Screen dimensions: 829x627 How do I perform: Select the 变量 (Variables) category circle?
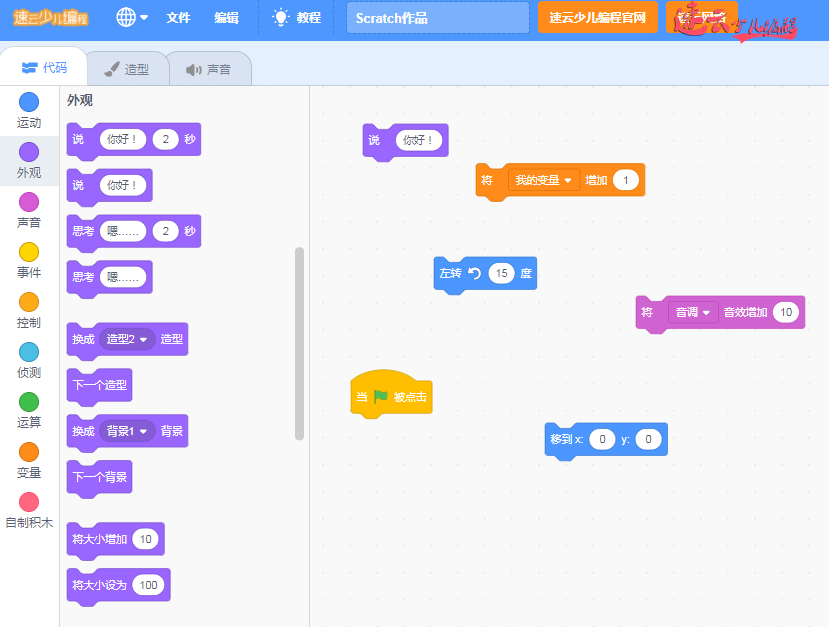tap(29, 452)
